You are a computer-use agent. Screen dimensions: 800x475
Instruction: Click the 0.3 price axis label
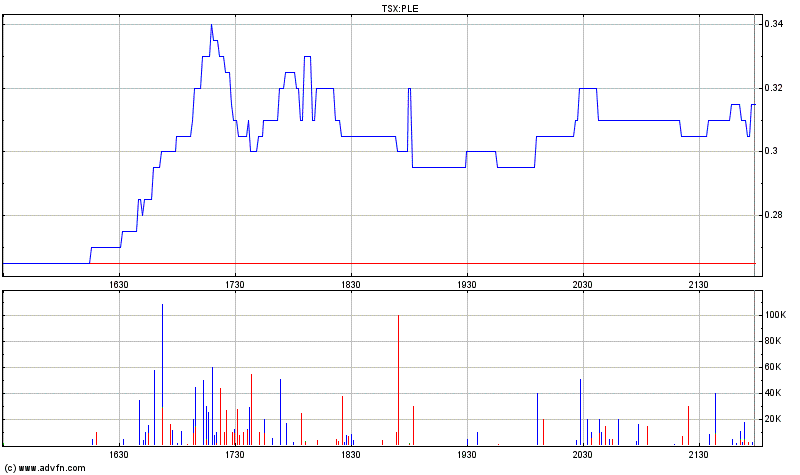click(771, 151)
